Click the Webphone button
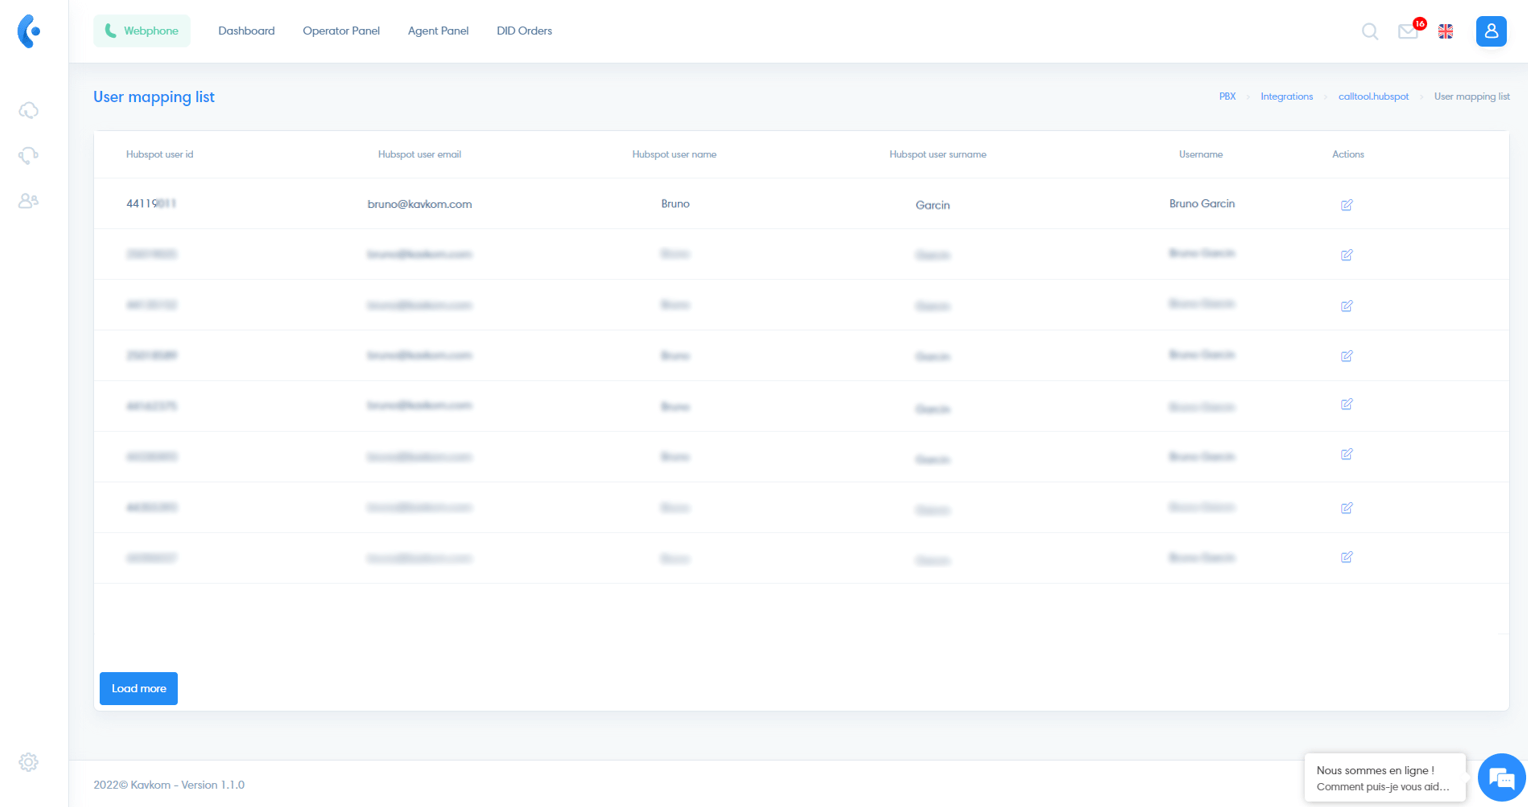The image size is (1528, 807). point(142,31)
